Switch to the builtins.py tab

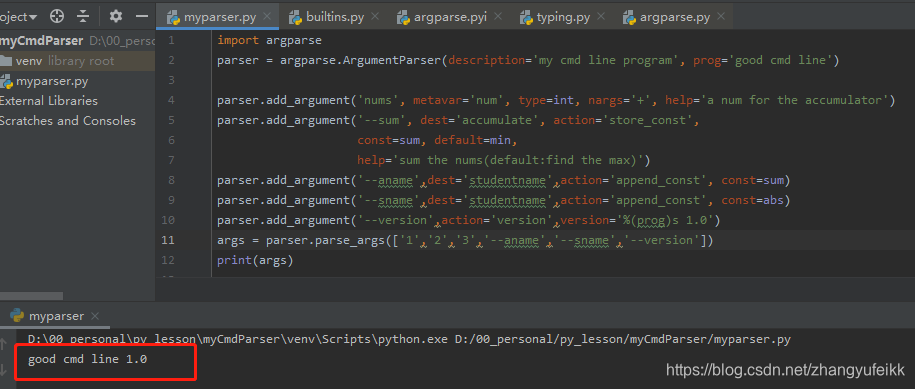coord(335,17)
